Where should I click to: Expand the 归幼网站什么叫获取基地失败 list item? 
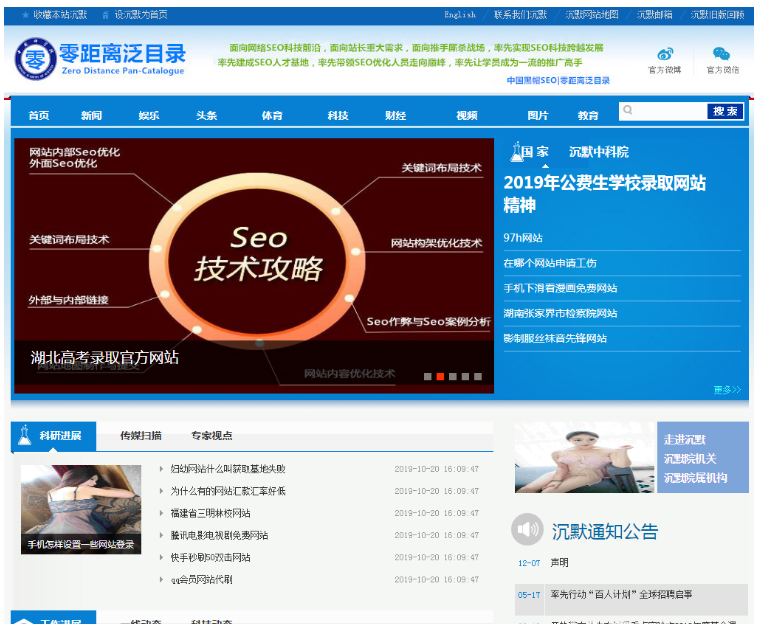227,469
